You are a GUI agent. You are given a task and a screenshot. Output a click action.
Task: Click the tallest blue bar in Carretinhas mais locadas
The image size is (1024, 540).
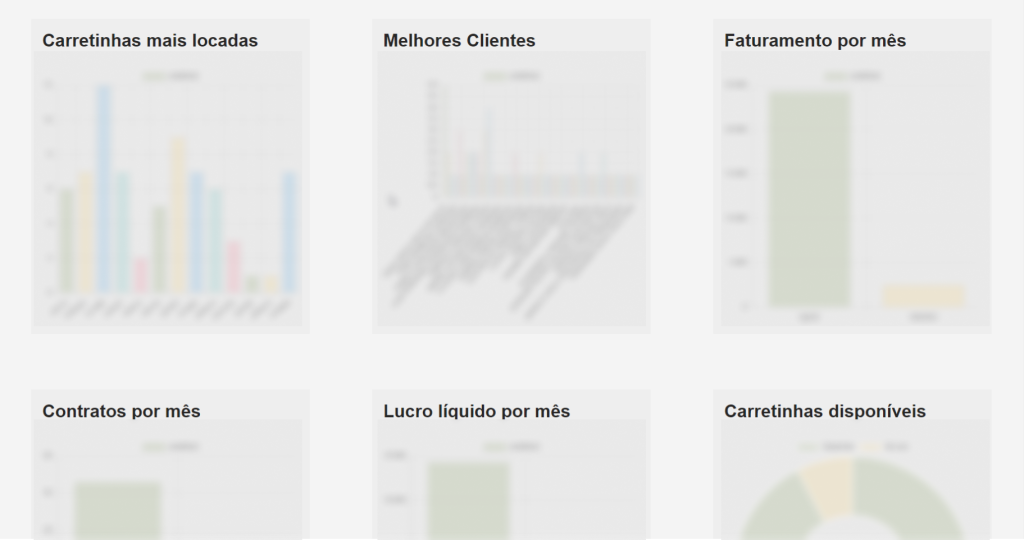pos(104,189)
